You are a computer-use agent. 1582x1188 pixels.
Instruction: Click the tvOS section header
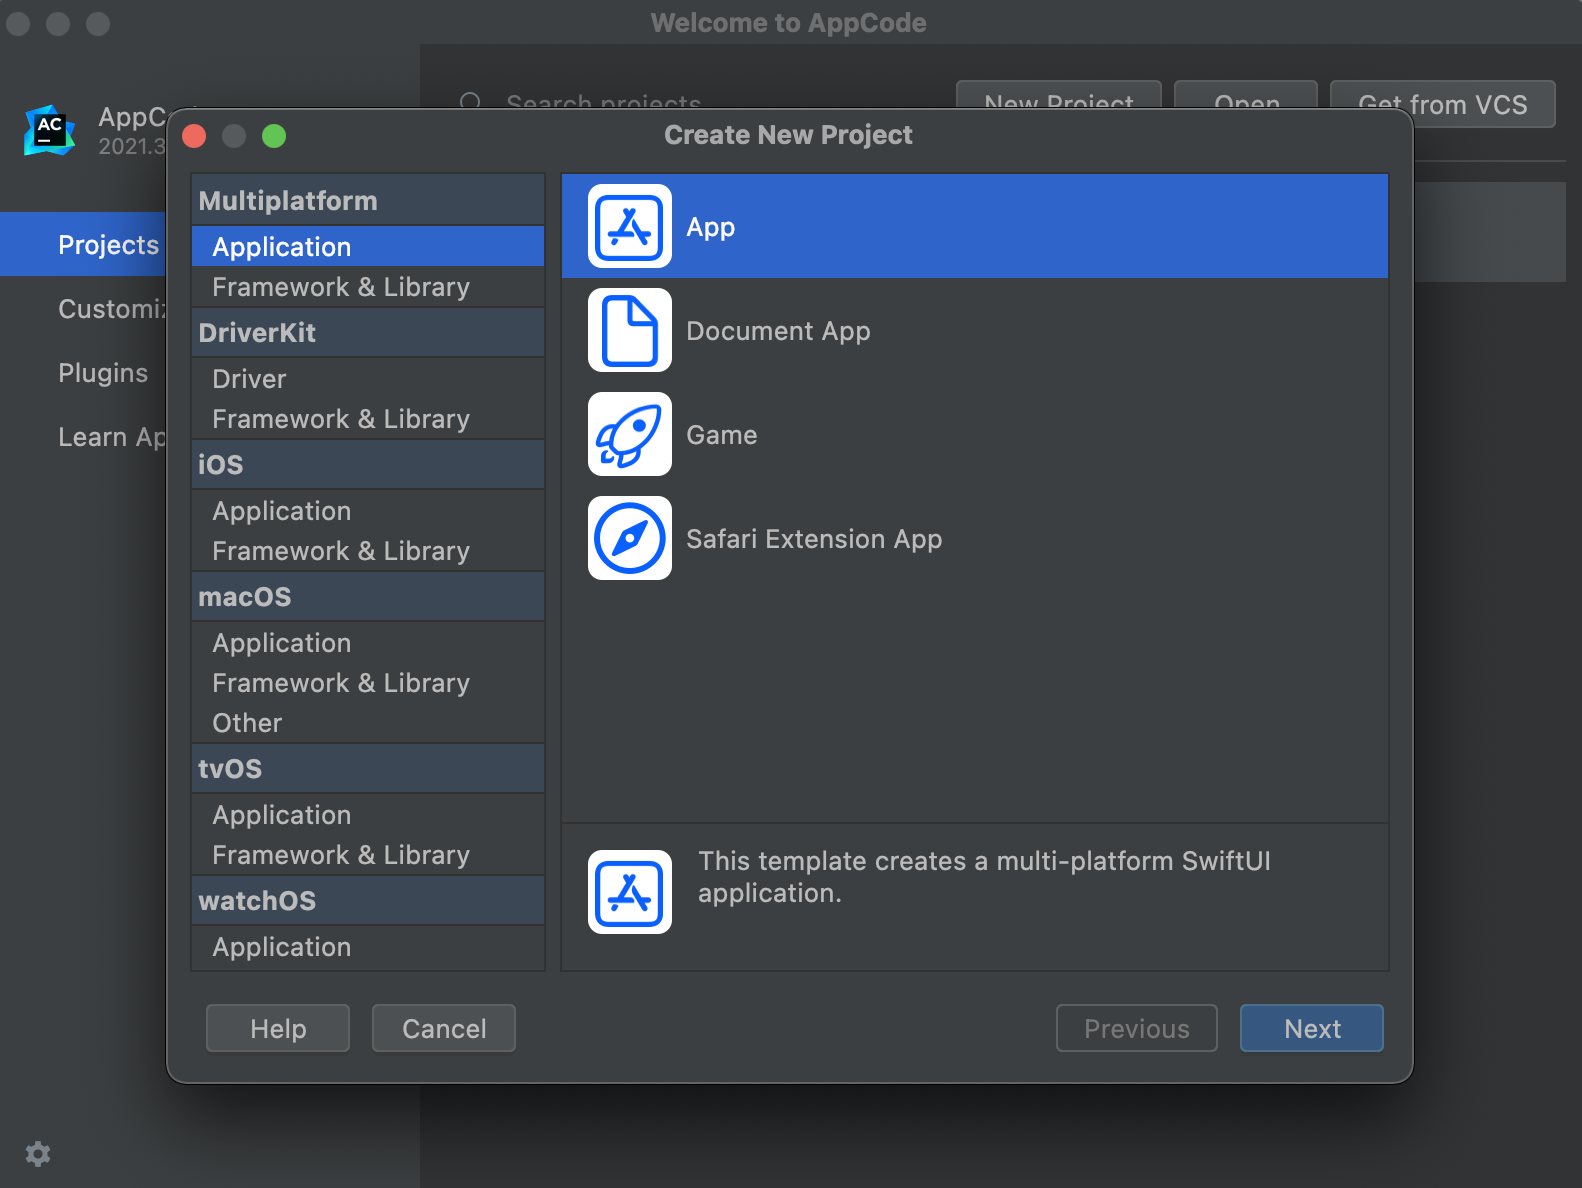[368, 768]
